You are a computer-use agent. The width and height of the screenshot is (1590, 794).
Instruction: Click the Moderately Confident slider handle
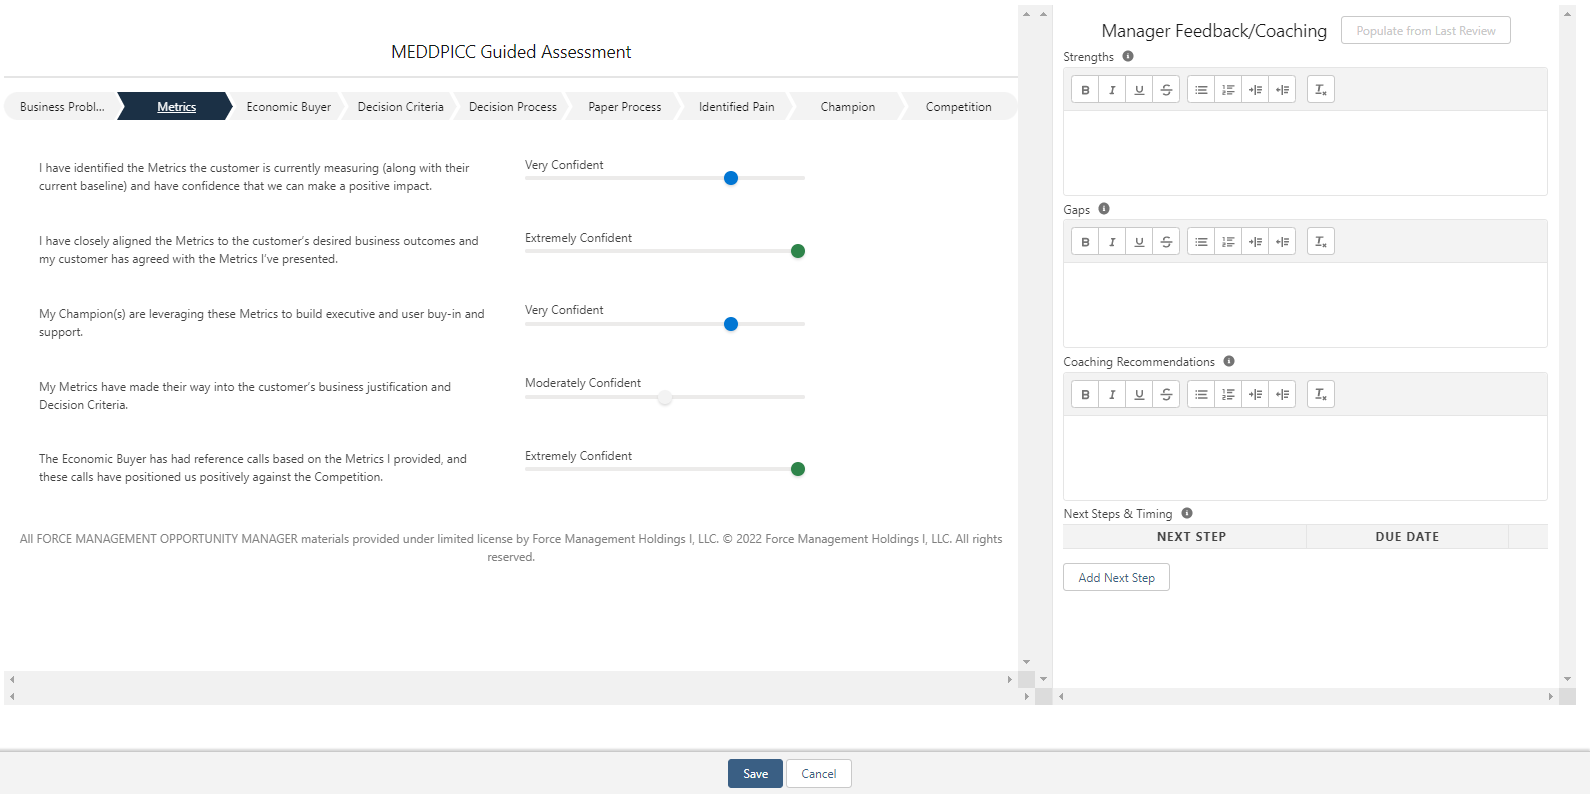tap(665, 397)
